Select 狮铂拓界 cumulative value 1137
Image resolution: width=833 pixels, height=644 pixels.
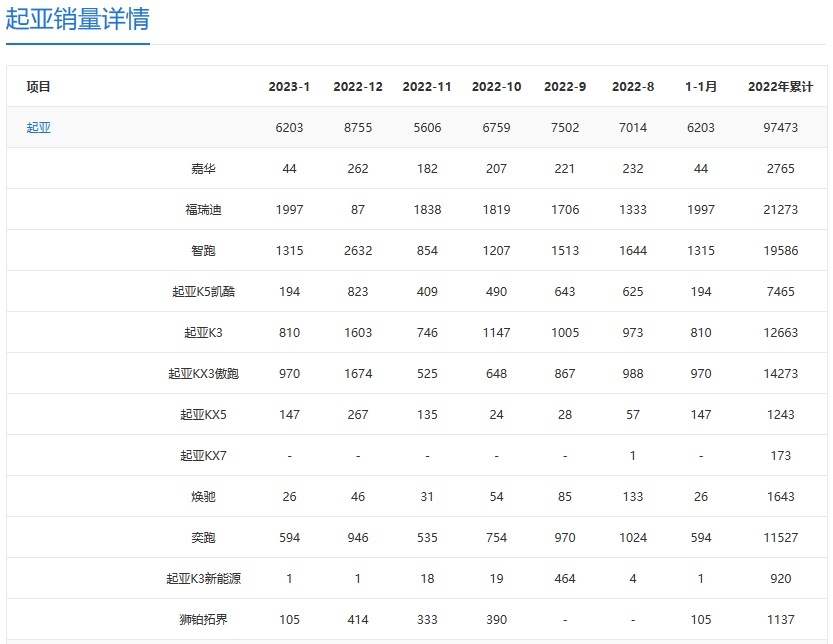[780, 619]
